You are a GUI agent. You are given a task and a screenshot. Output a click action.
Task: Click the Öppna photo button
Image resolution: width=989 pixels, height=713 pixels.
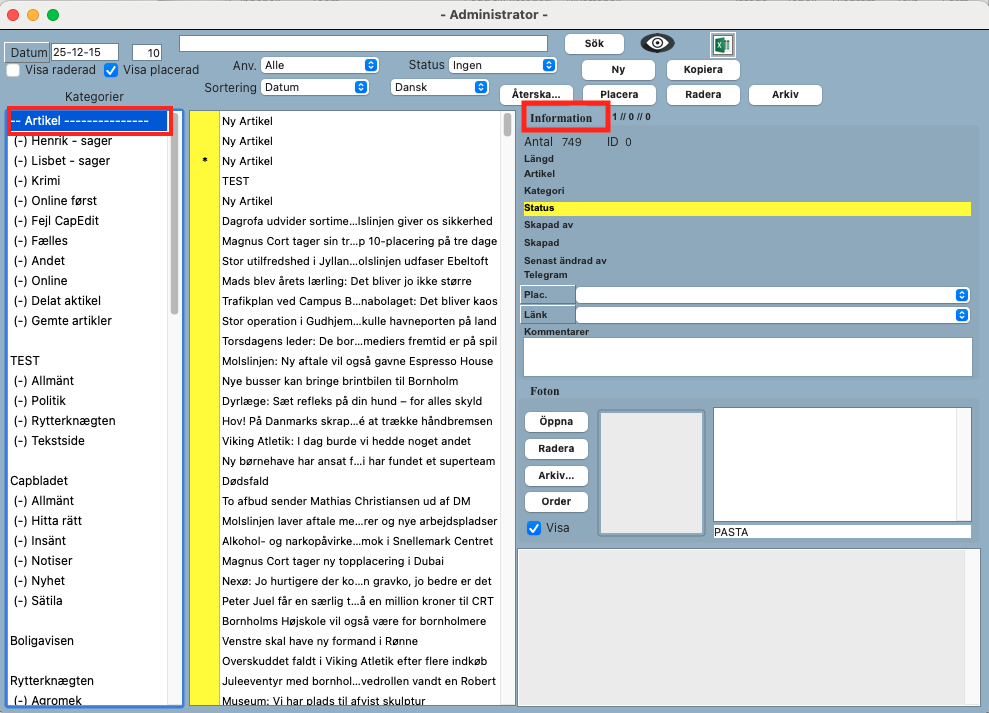556,422
